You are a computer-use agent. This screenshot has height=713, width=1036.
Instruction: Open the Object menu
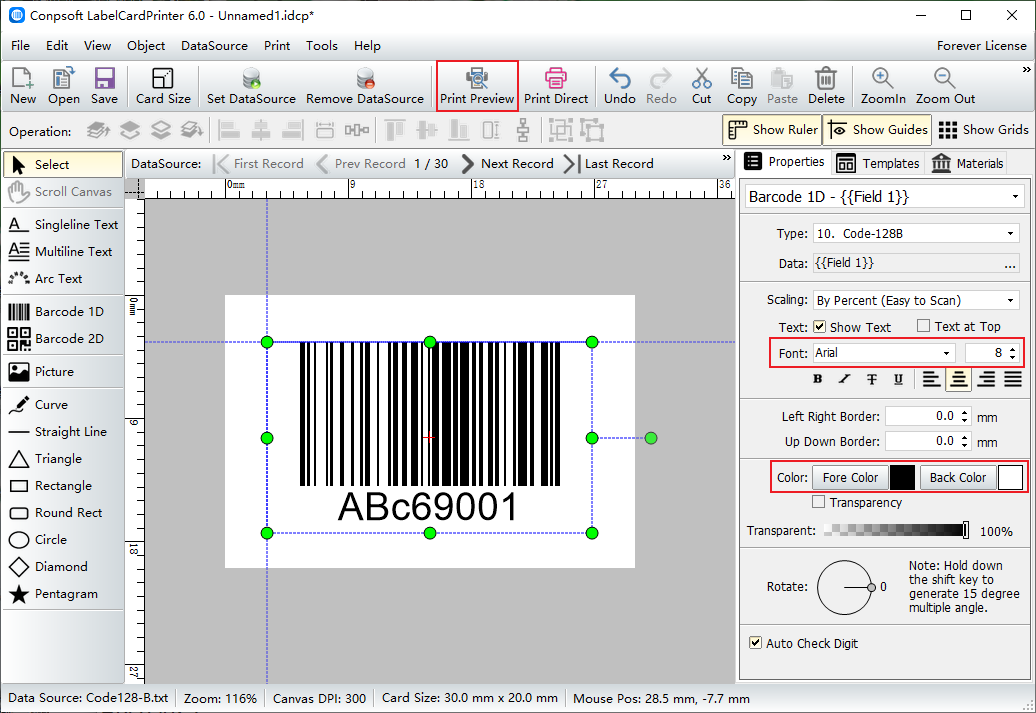pyautogui.click(x=146, y=46)
